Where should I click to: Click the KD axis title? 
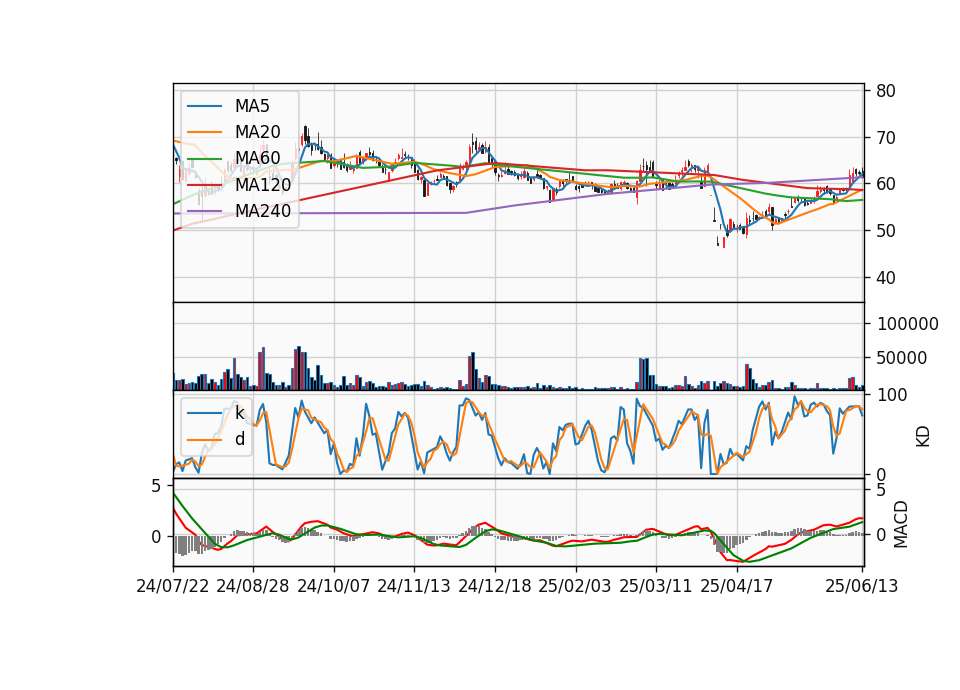tap(923, 437)
